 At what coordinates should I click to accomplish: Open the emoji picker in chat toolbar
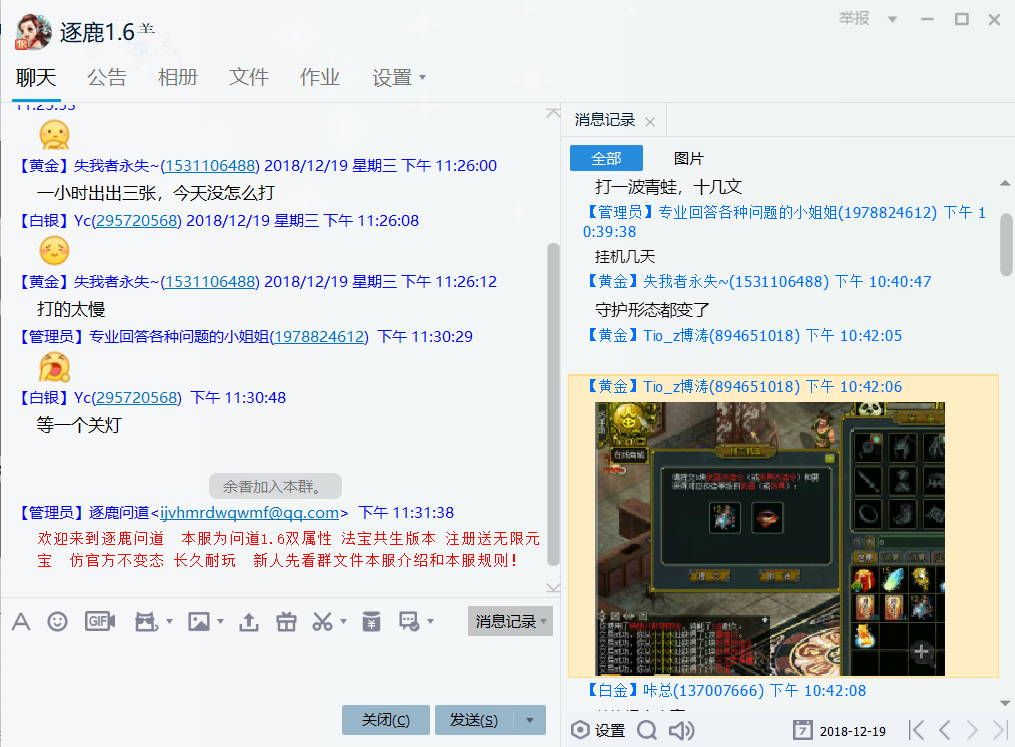(x=58, y=621)
